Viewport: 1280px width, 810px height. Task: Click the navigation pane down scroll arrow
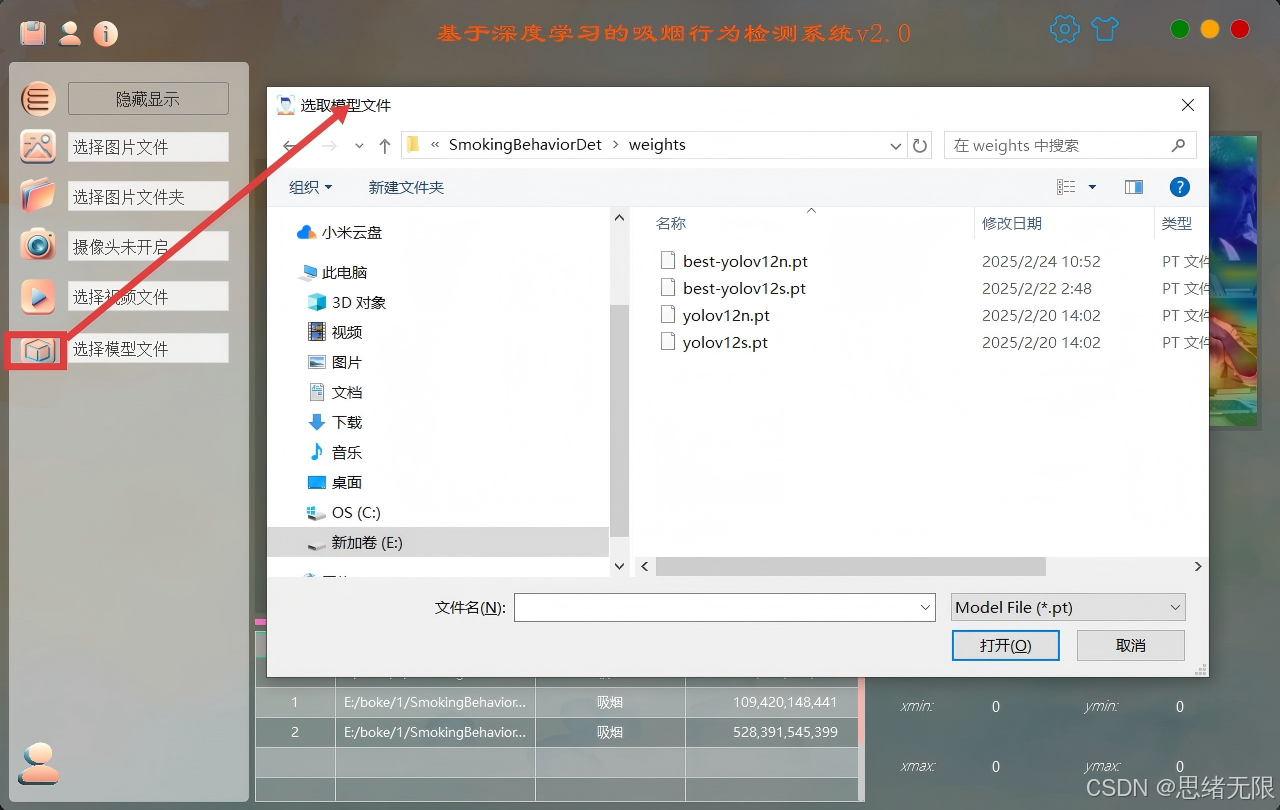(x=619, y=566)
